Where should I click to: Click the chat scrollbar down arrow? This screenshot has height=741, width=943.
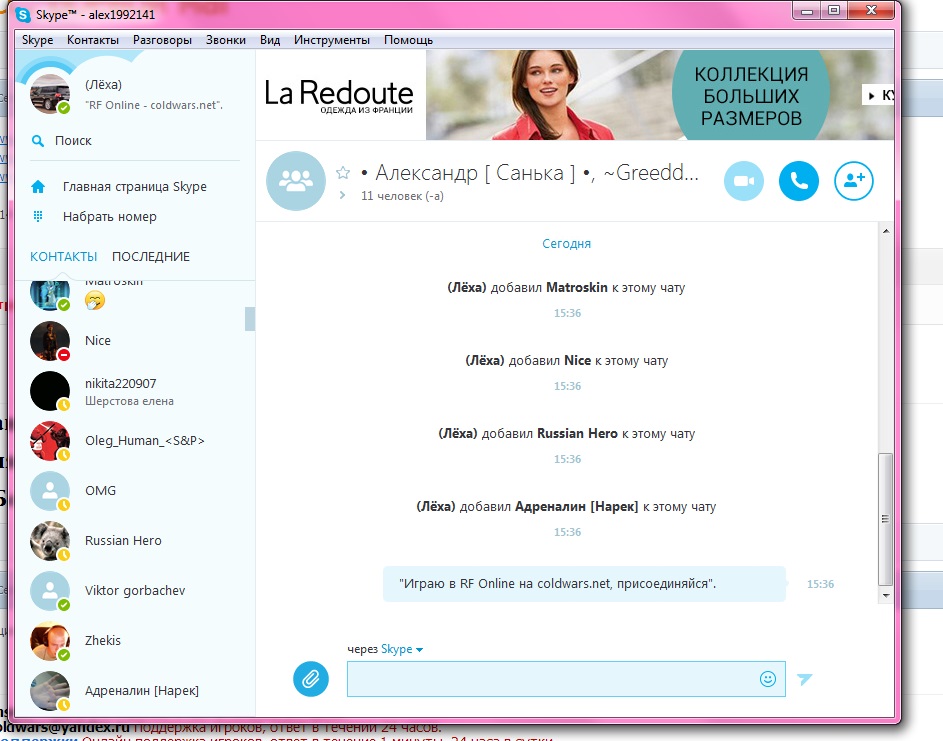point(885,595)
